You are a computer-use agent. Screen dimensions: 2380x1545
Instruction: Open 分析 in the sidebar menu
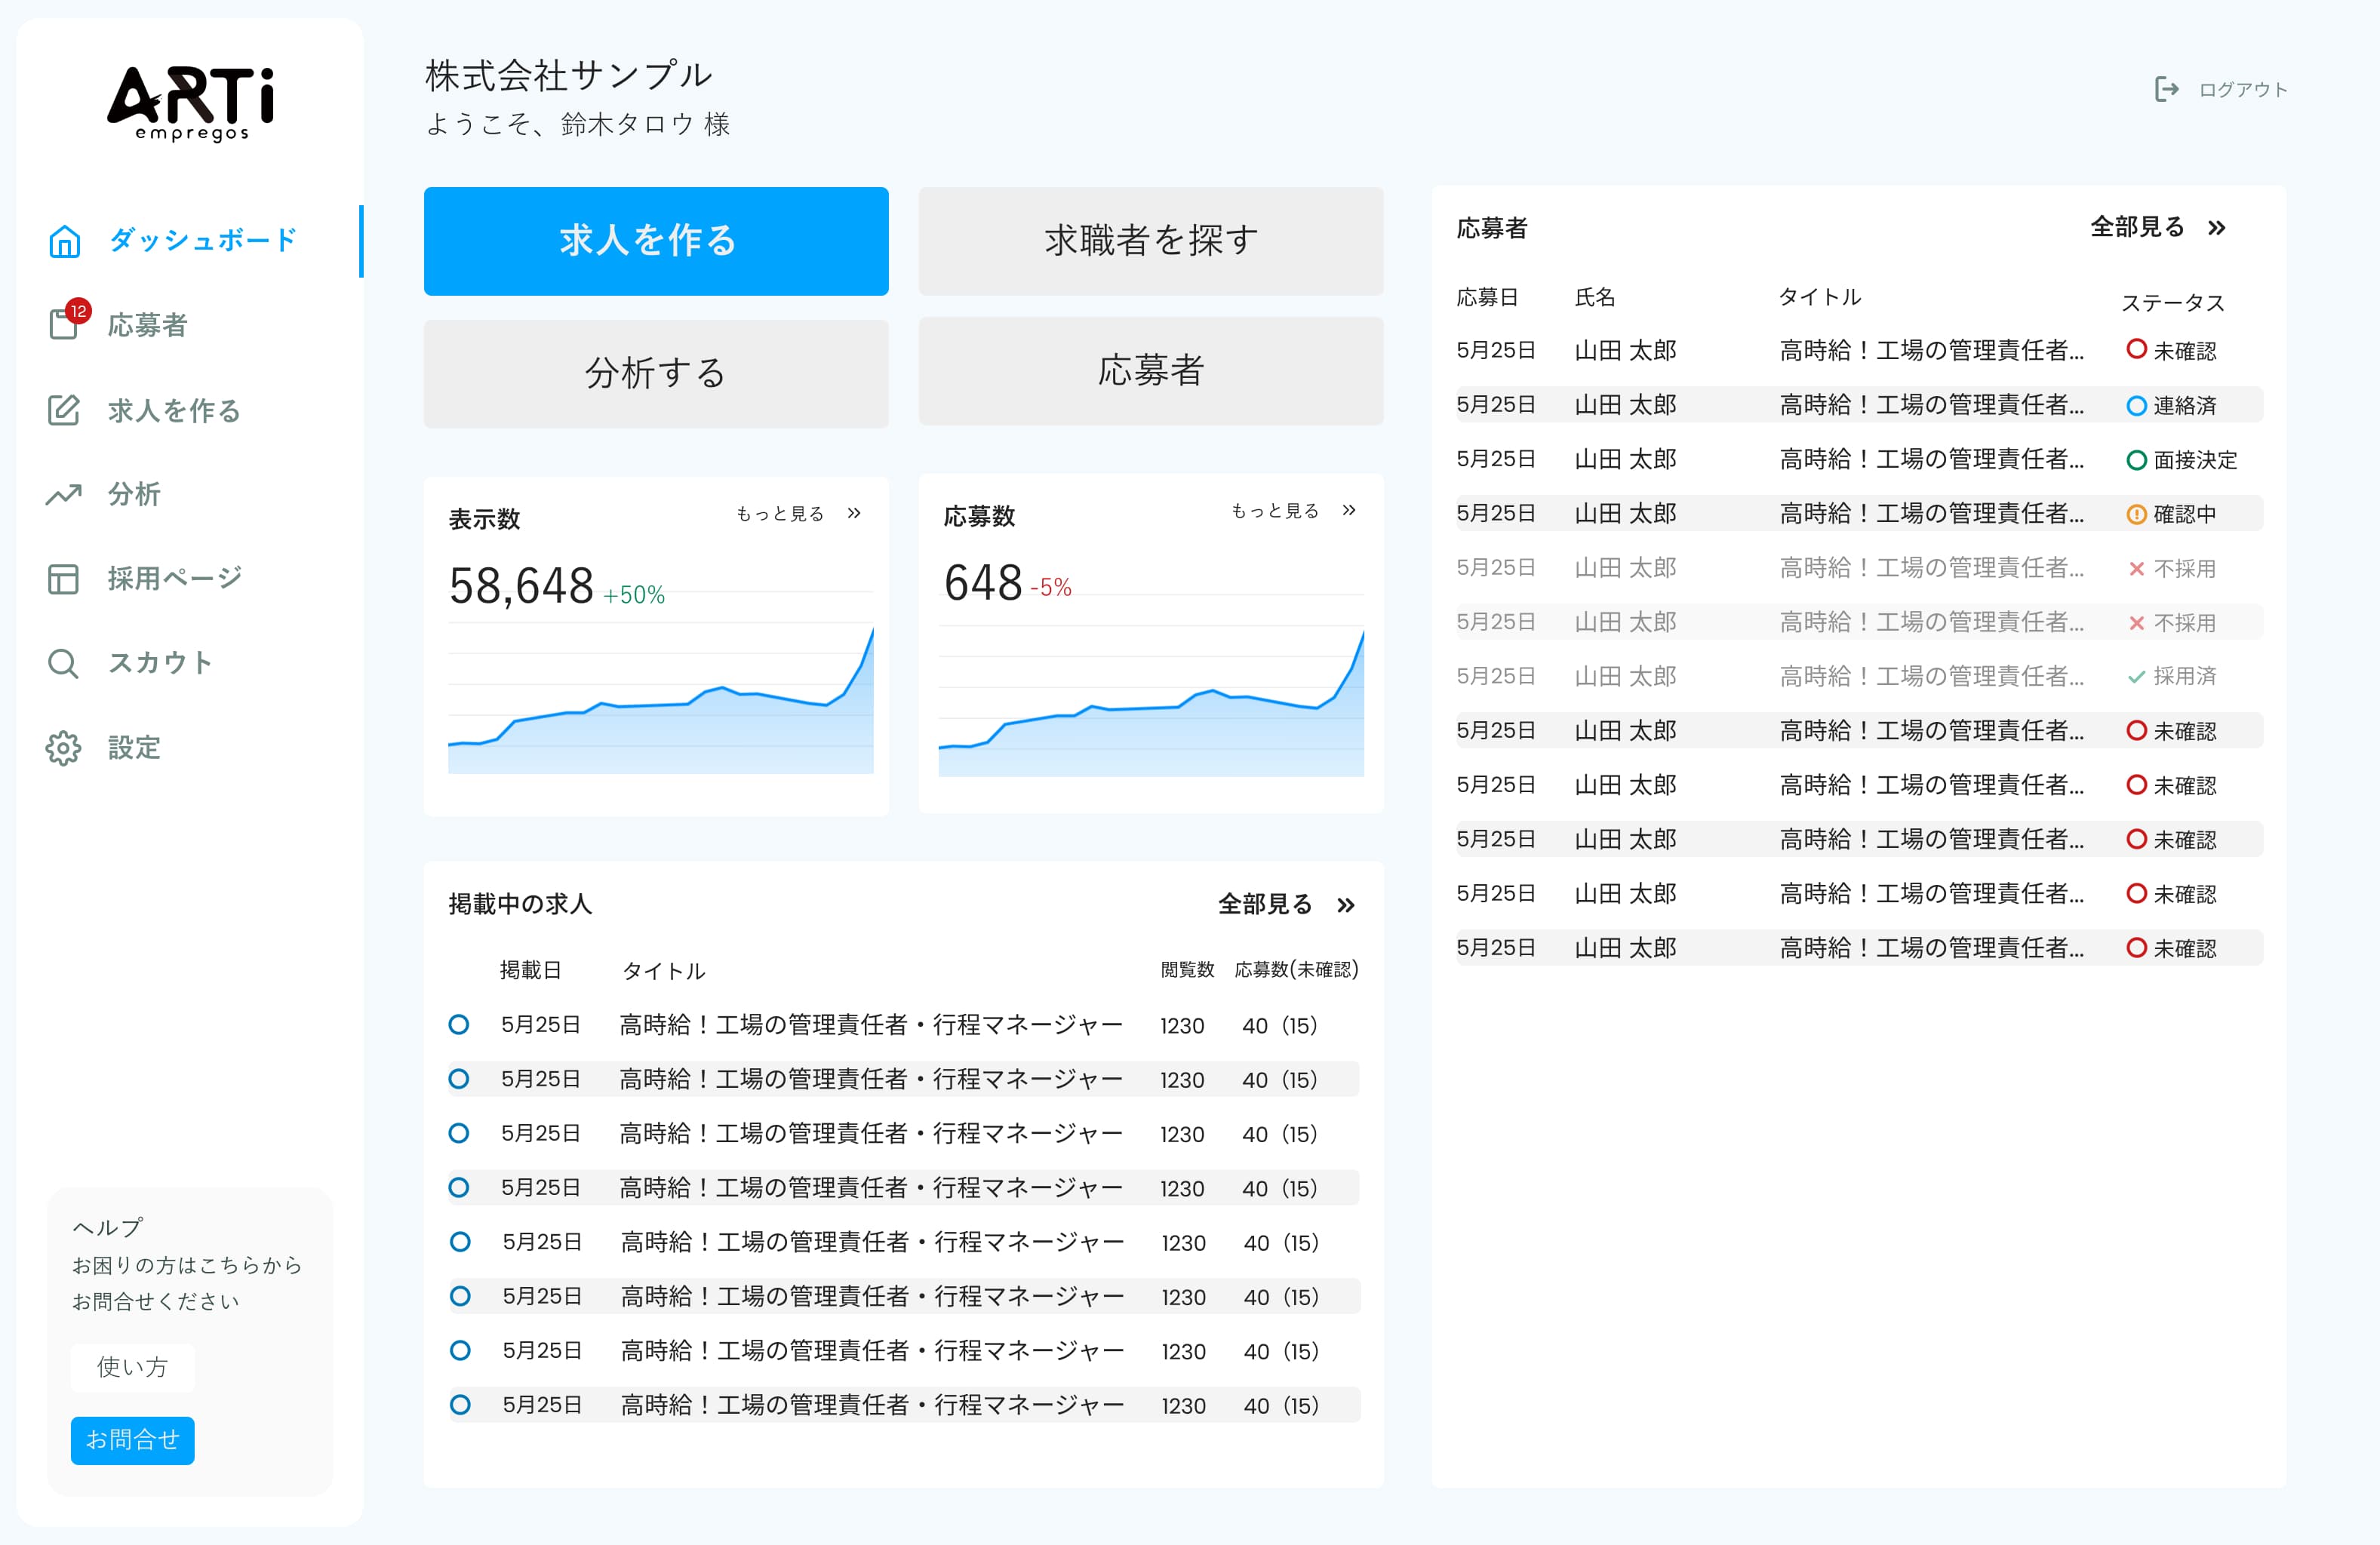pos(134,494)
